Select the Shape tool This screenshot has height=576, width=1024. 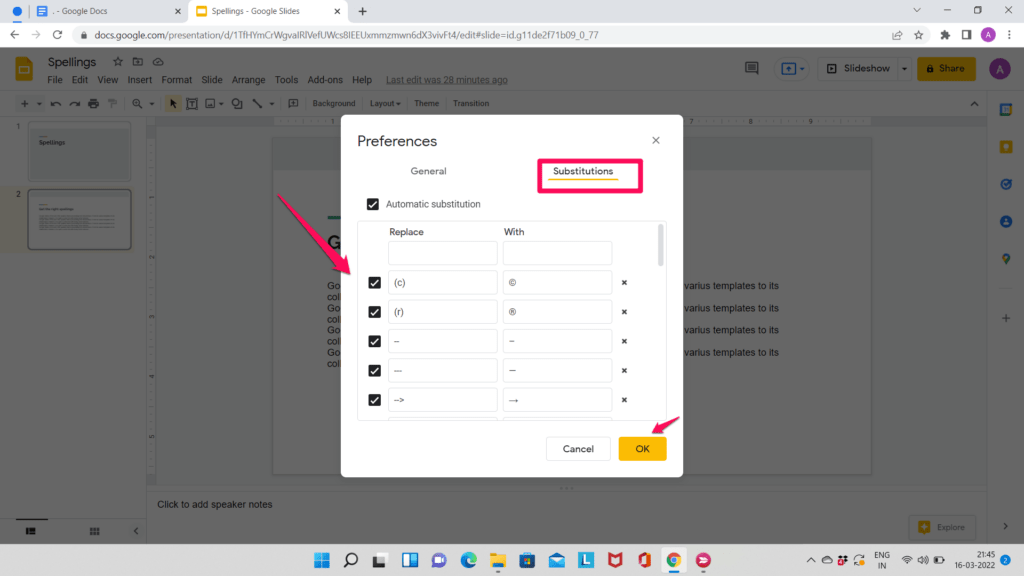click(x=236, y=103)
